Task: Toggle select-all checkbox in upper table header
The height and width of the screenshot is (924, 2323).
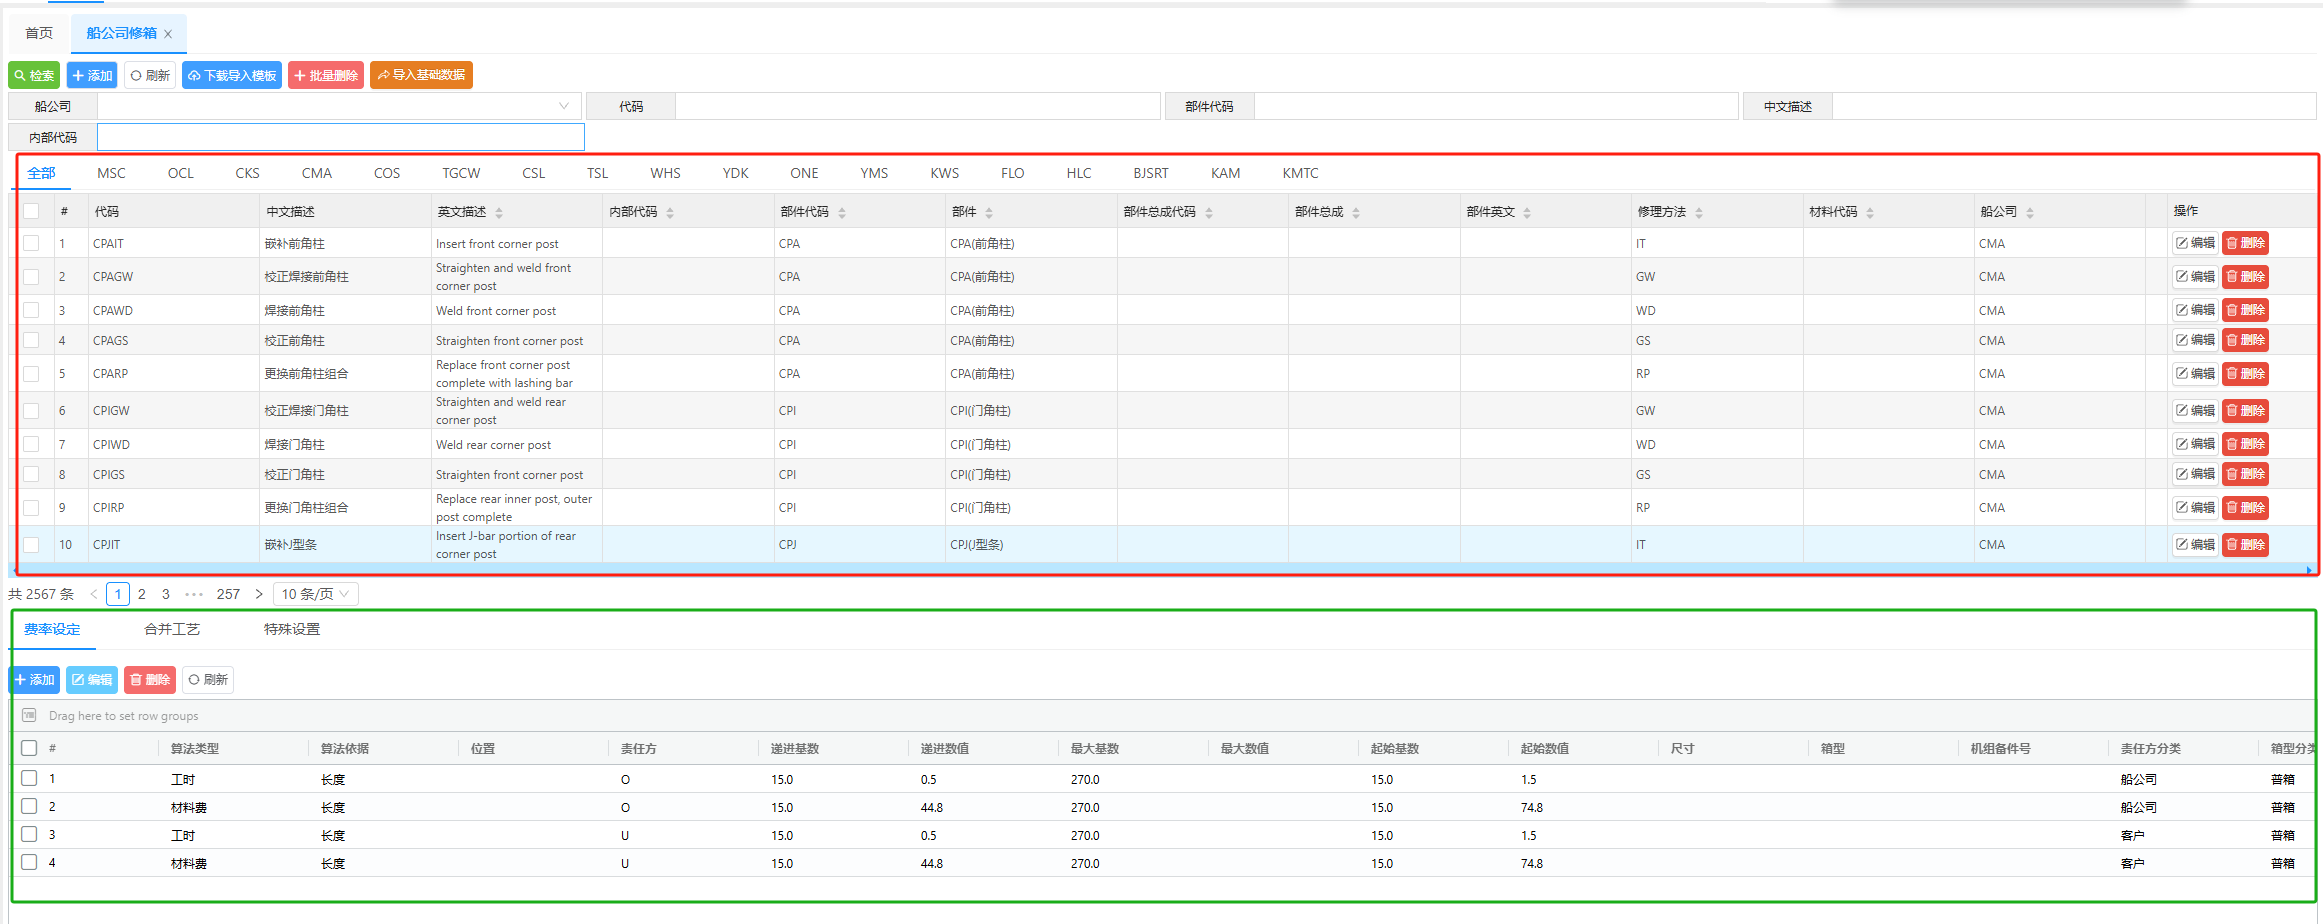Action: (32, 211)
